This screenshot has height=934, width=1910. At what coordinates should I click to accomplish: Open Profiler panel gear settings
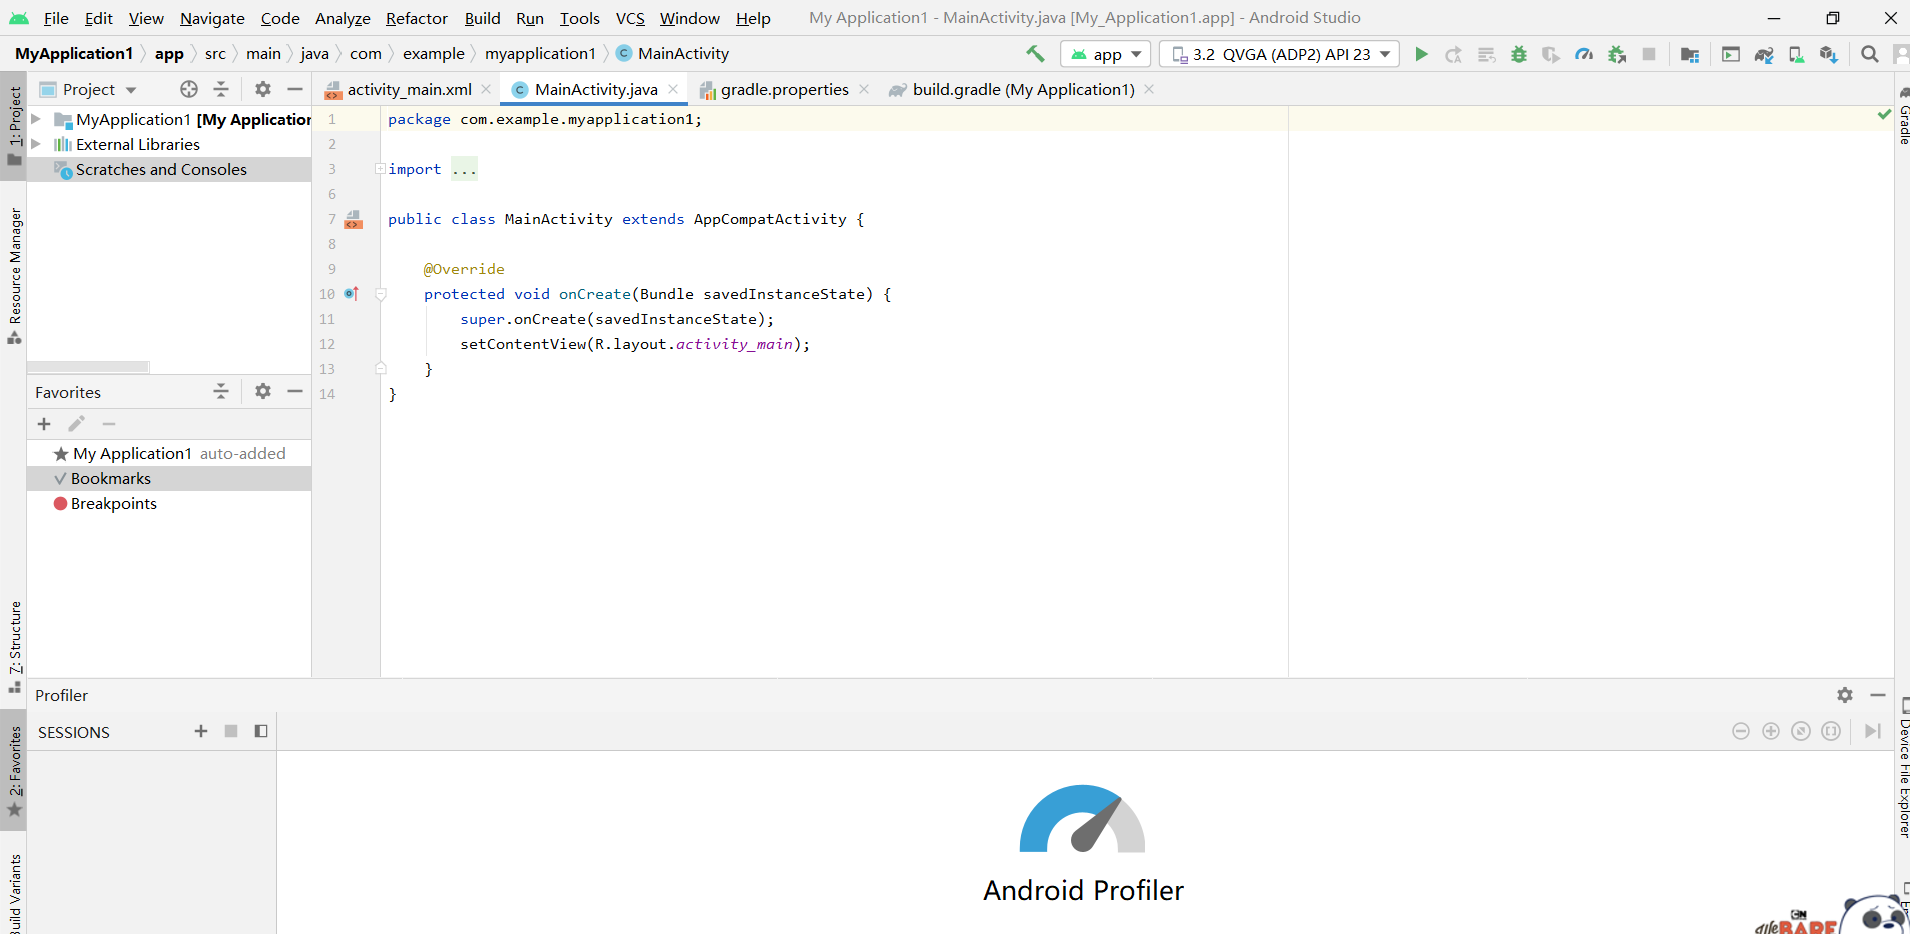click(1845, 694)
